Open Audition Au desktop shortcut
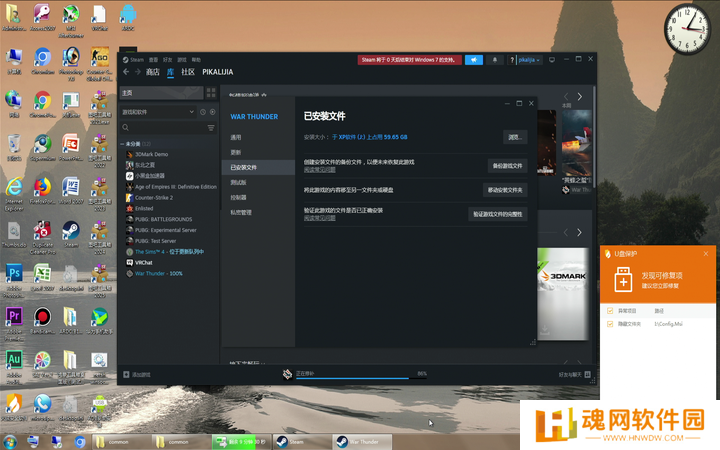720x450 pixels. [14, 366]
